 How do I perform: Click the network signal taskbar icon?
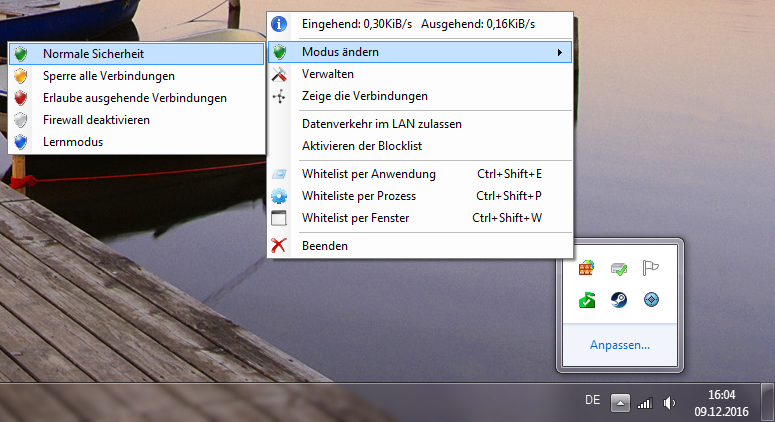point(645,403)
